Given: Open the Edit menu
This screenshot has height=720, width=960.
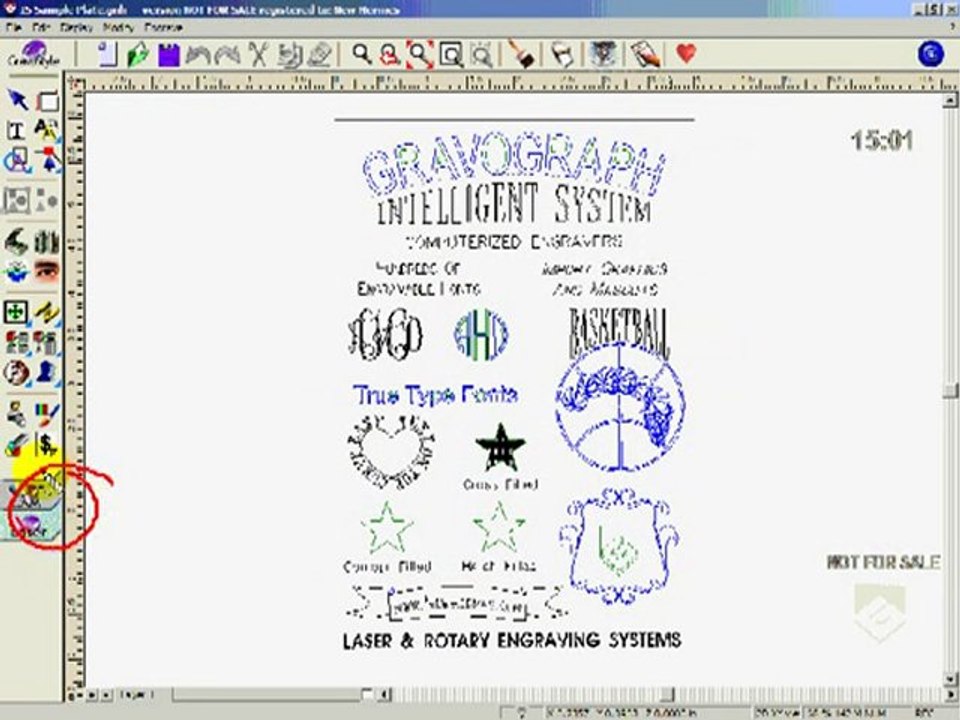Looking at the screenshot, I should 41,28.
